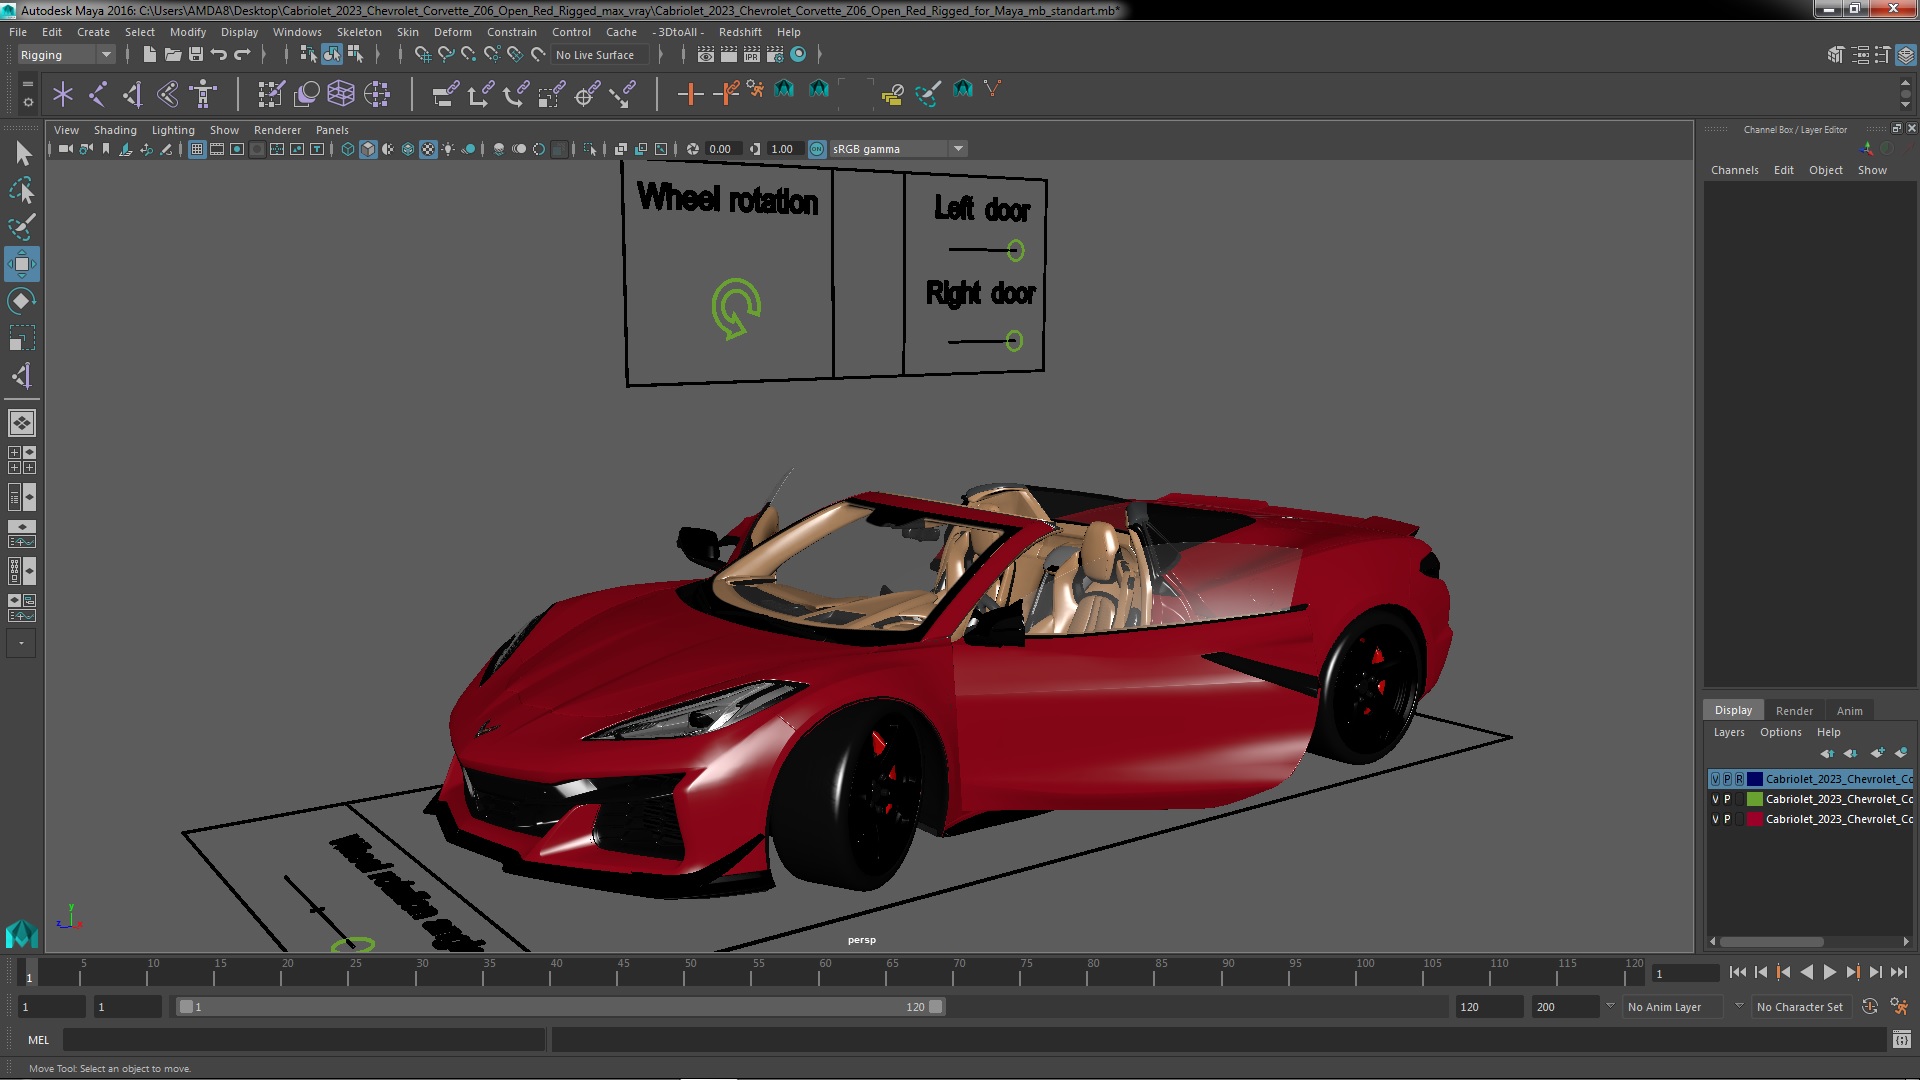Save the current scene with disk icon
Viewport: 1920px width, 1080px height.
point(196,54)
